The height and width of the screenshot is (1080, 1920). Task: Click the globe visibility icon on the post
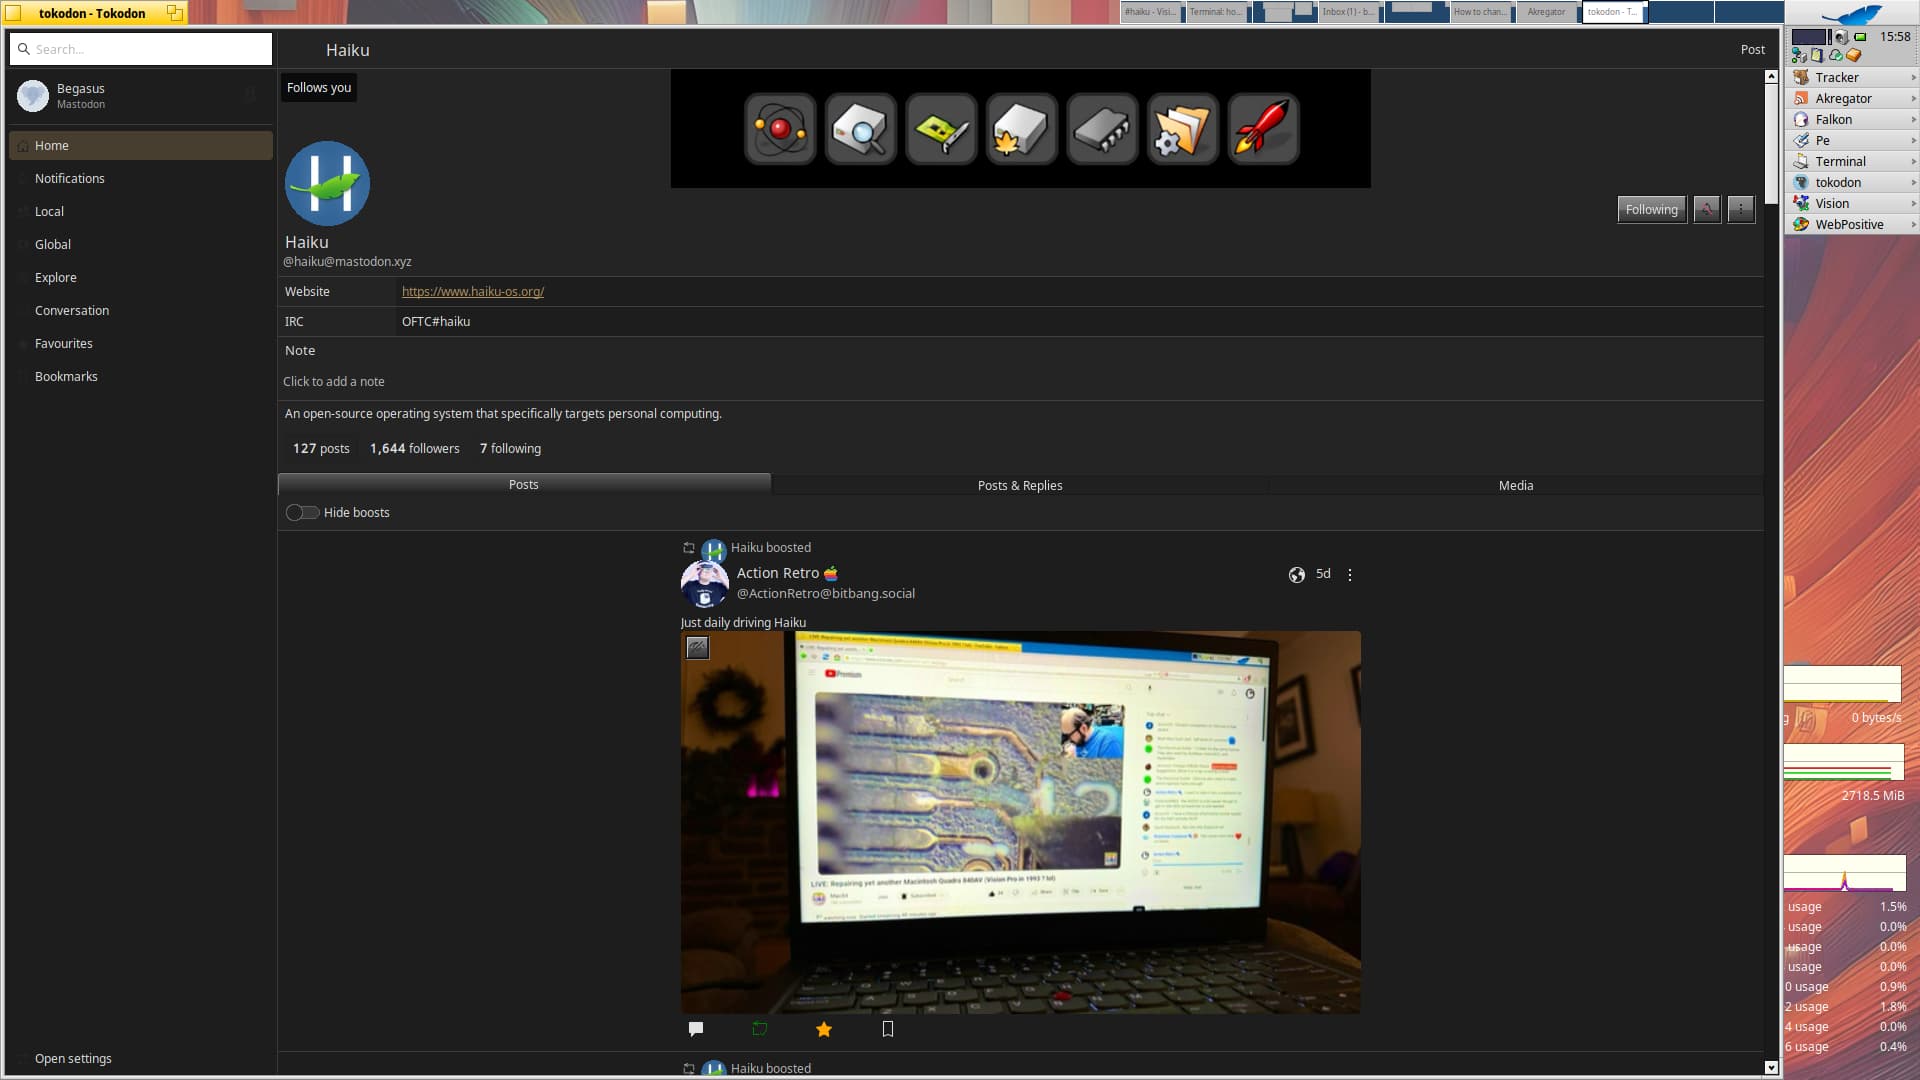(1297, 575)
